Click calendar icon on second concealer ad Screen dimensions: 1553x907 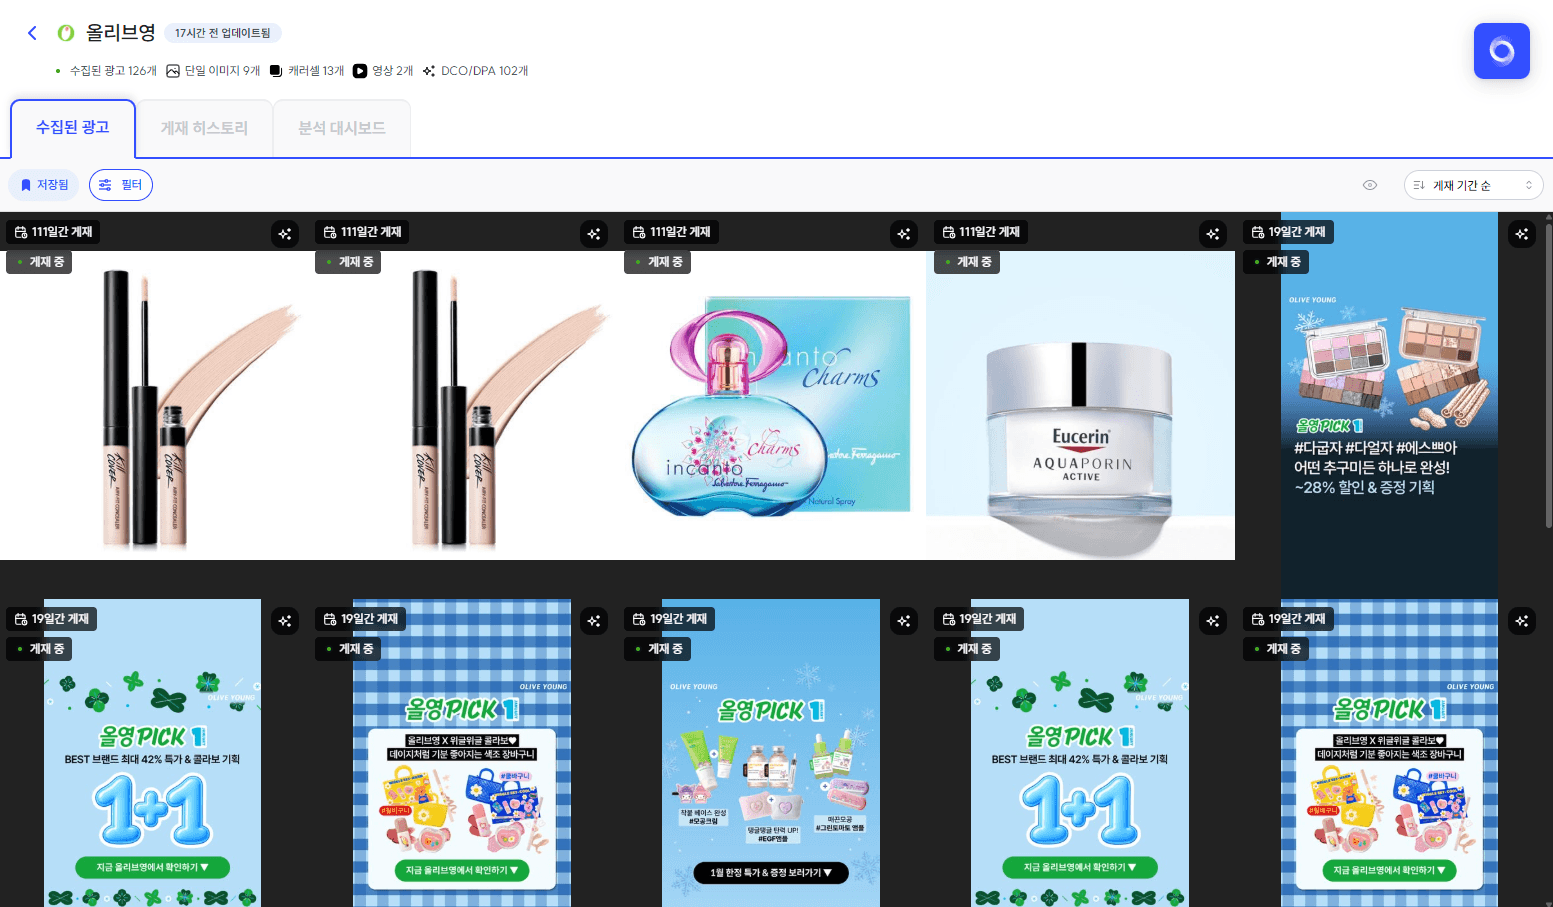coord(330,232)
